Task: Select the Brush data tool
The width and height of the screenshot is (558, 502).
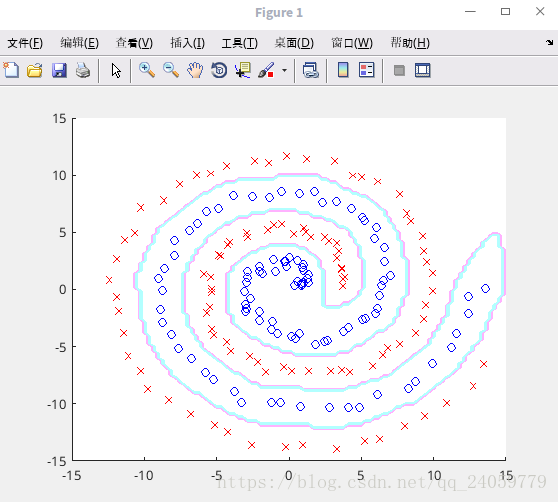Action: (x=266, y=70)
